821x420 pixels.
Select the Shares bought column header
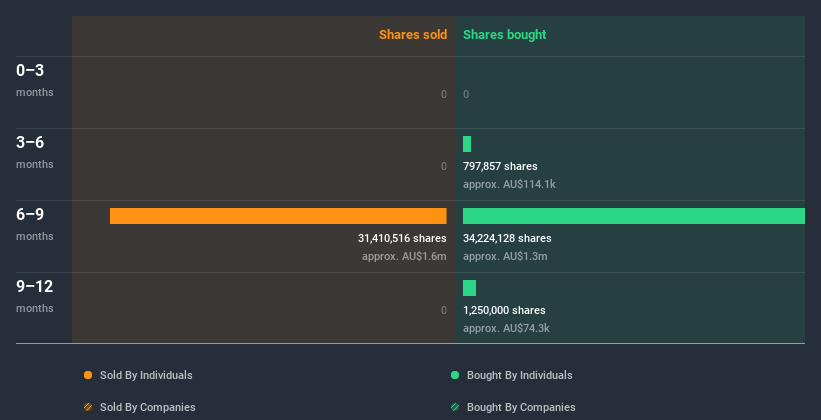point(504,35)
